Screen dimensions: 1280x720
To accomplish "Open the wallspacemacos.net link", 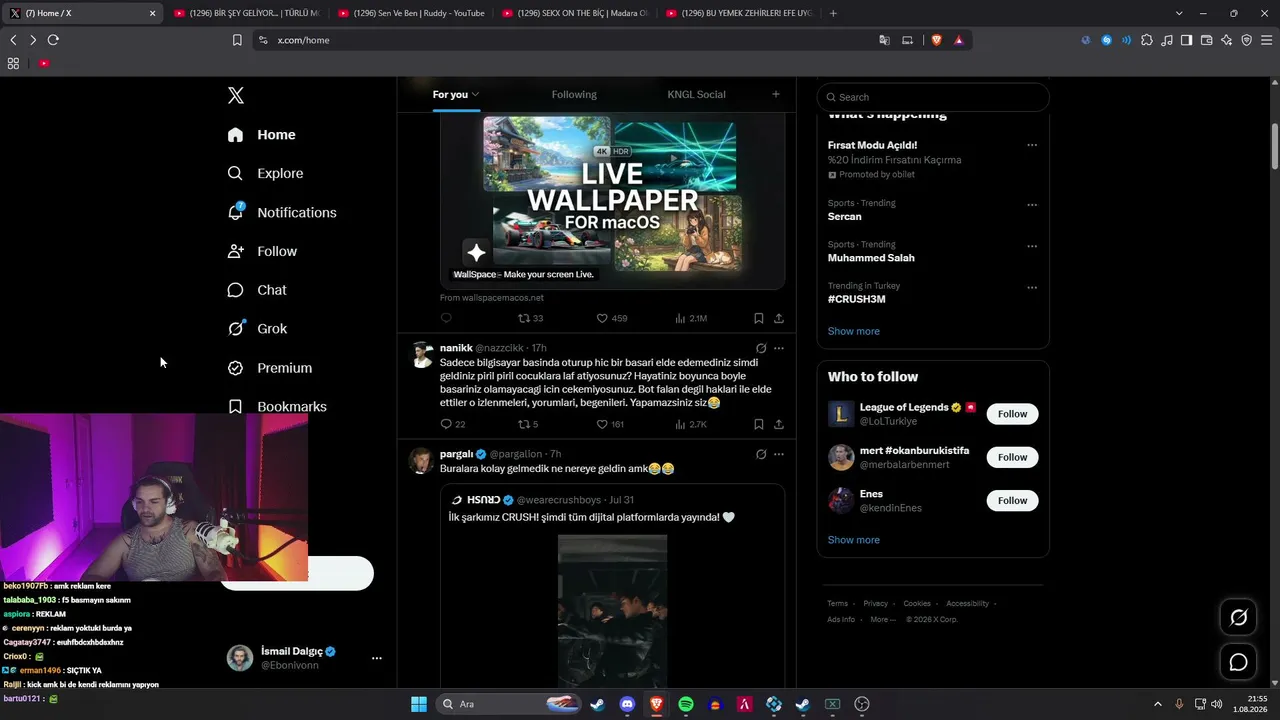I will click(x=492, y=298).
